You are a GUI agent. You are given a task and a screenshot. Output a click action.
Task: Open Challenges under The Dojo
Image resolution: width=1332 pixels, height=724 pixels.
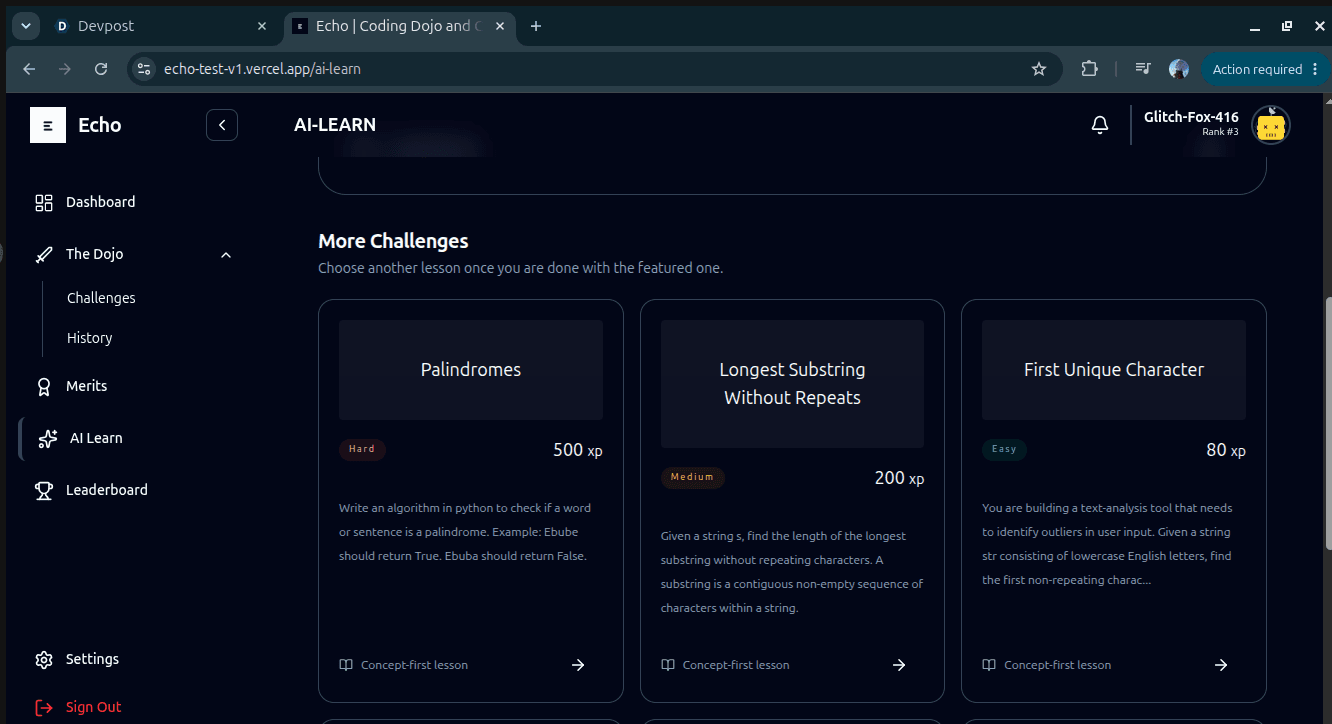(101, 298)
